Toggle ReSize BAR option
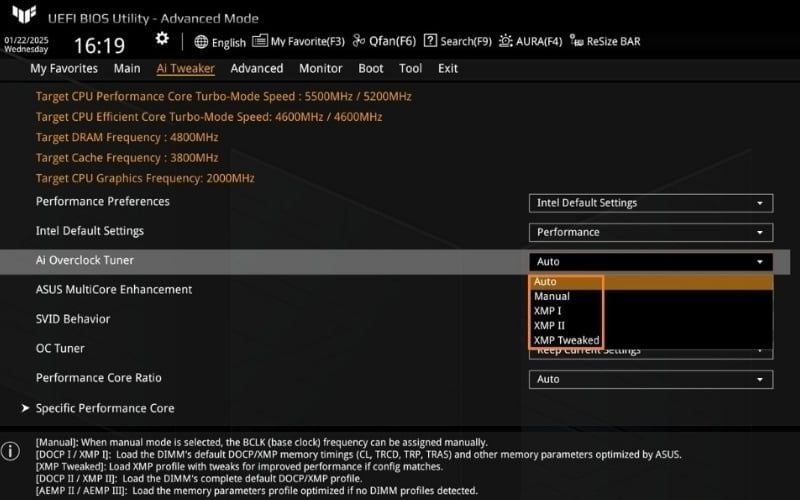Screen dimensions: 800x500 [x=605, y=42]
